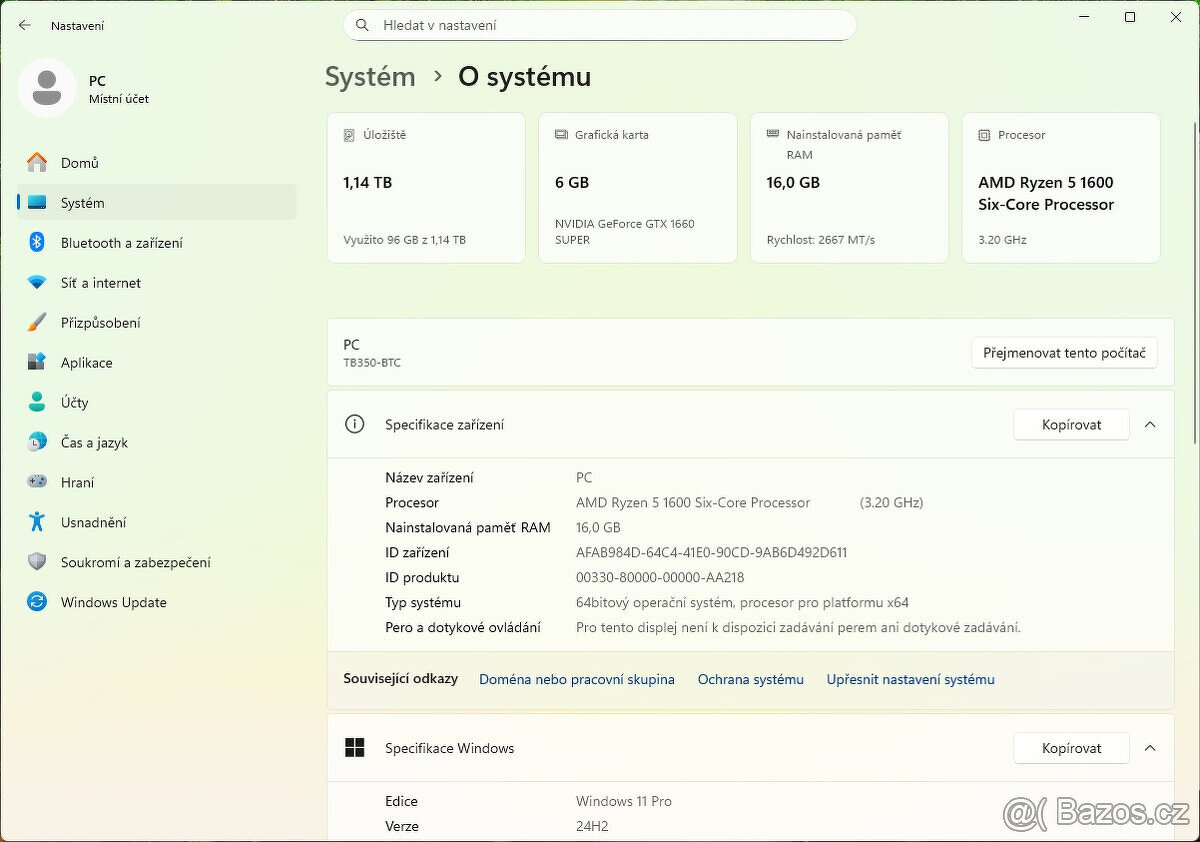Click the PC user avatar
The height and width of the screenshot is (842, 1200).
coord(47,88)
